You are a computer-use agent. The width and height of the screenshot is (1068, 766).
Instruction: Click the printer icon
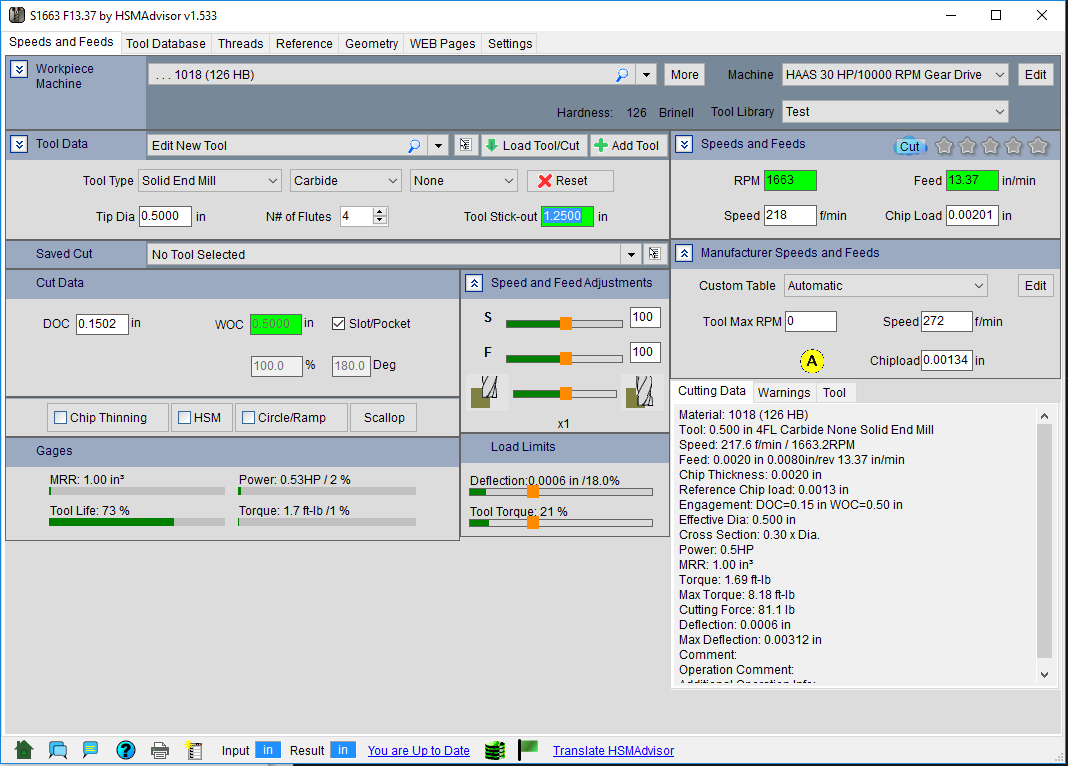pos(160,750)
